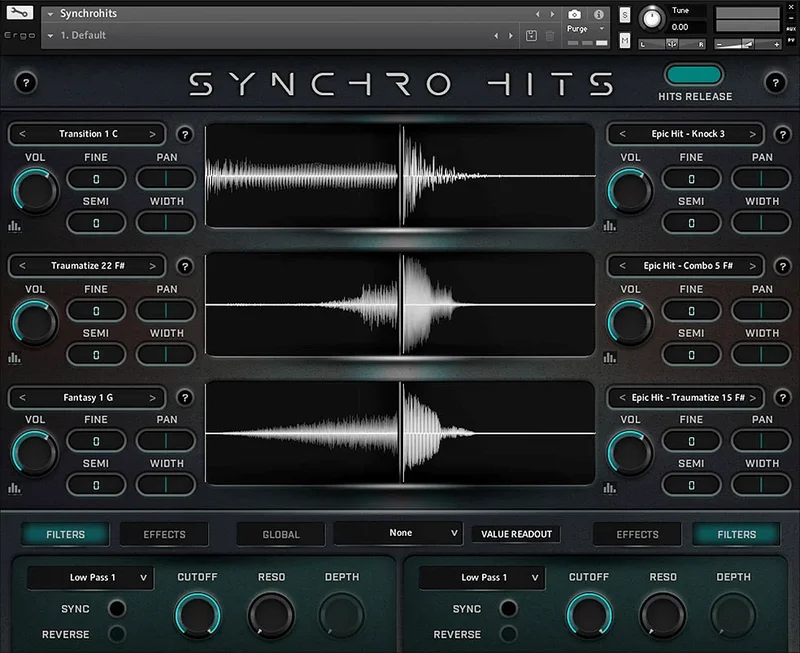The image size is (800, 653).
Task: Enable Sync in right filter panel
Action: coord(508,608)
